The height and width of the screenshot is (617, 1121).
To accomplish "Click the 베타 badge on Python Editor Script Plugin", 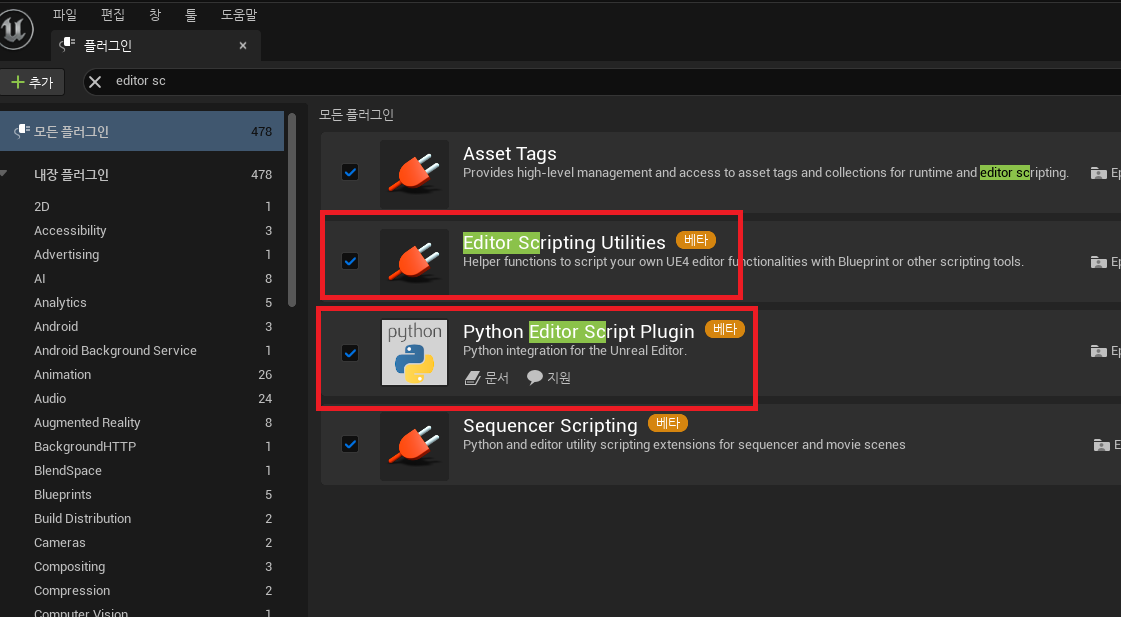I will point(725,329).
